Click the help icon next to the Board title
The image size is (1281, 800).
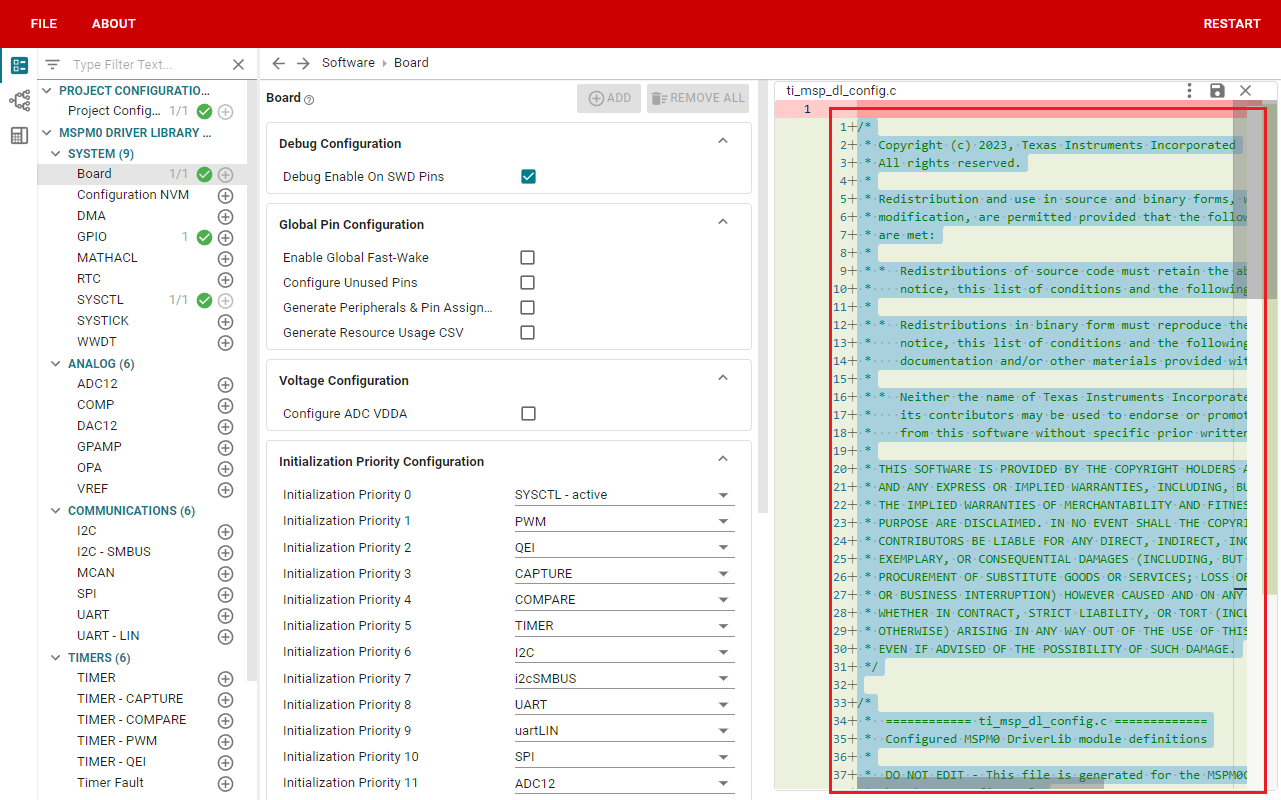click(309, 99)
